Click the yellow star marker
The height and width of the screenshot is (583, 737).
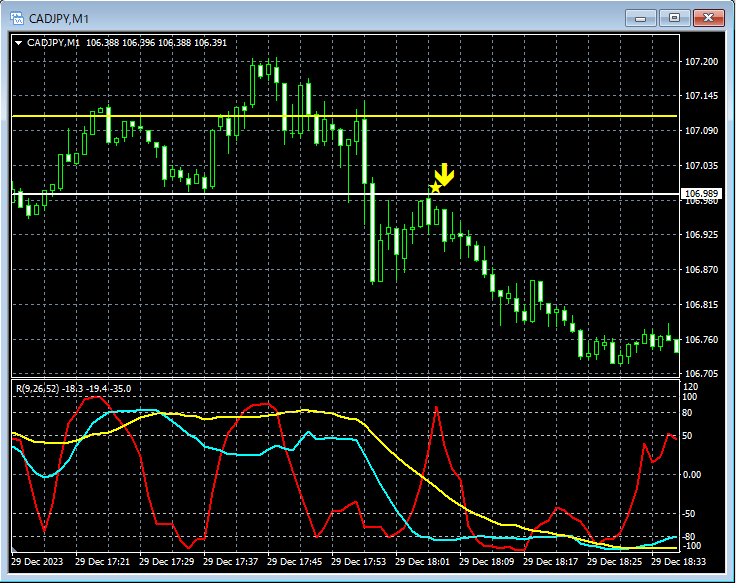[x=435, y=188]
